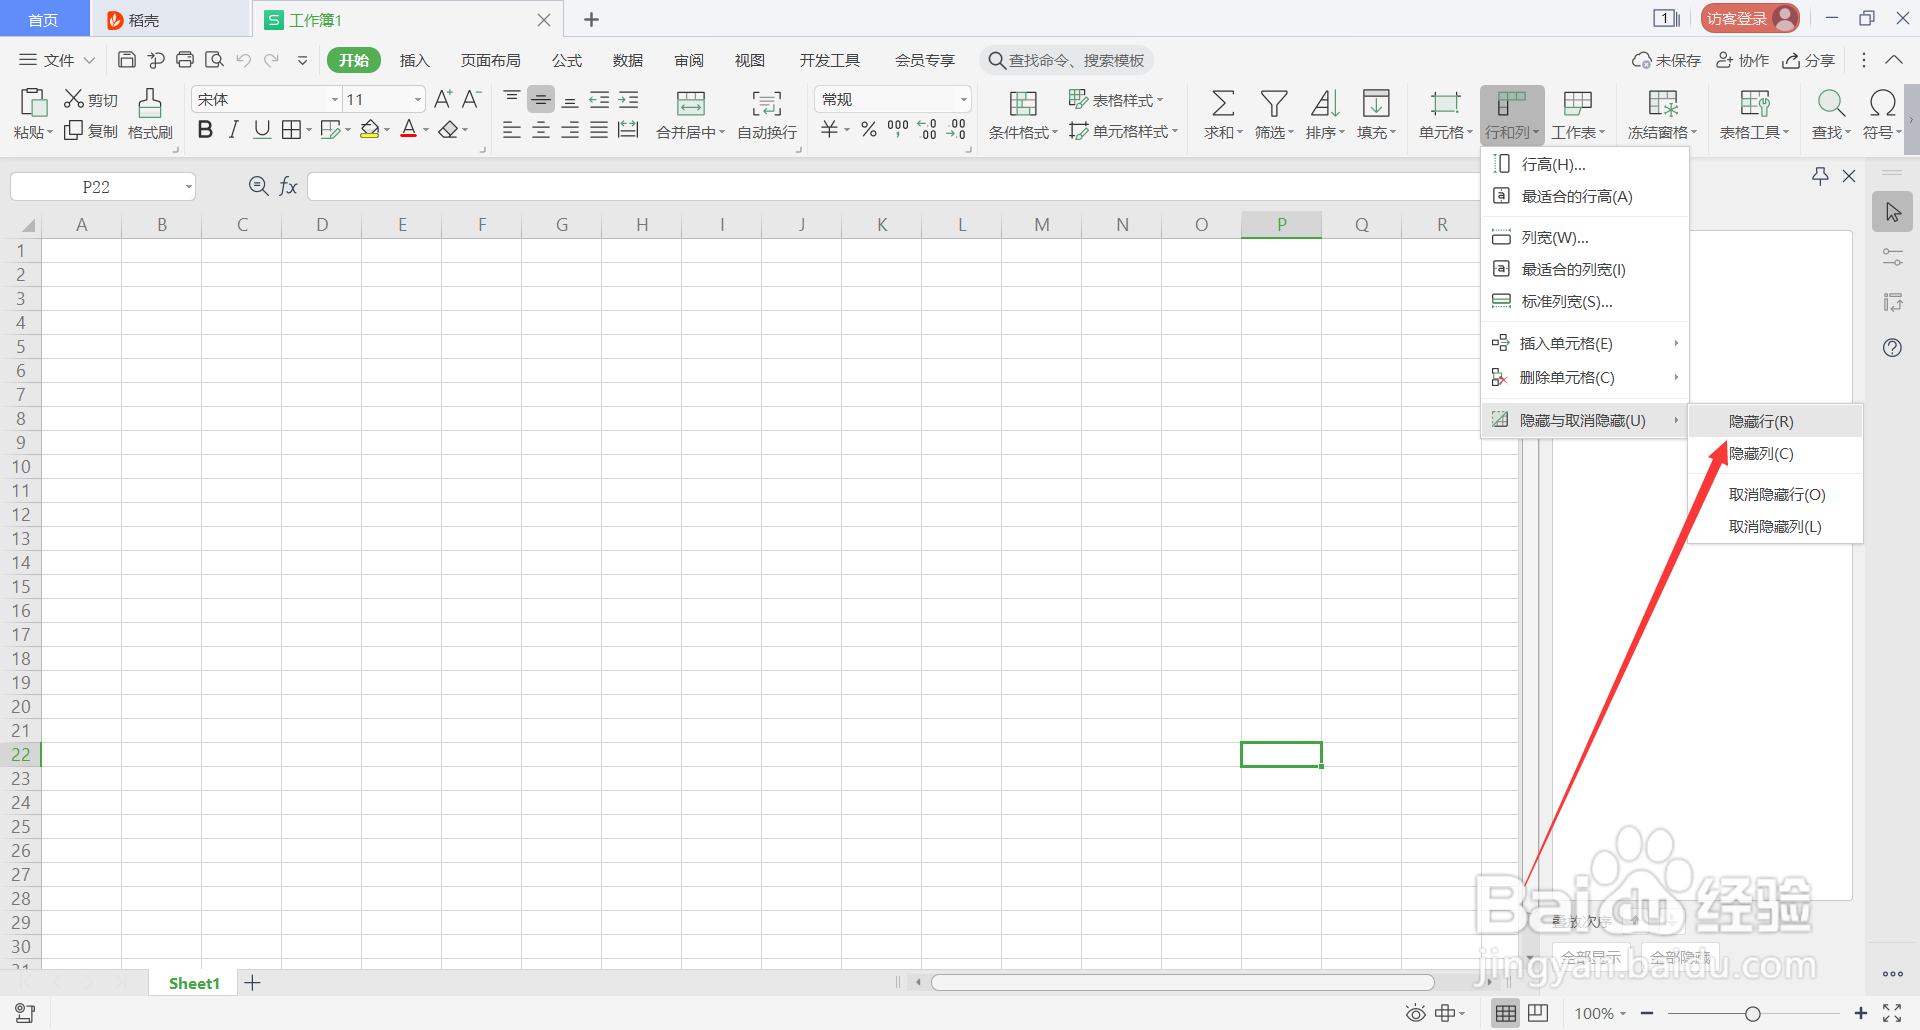Decrease font size with A- icon
Viewport: 1920px width, 1030px height.
472,99
